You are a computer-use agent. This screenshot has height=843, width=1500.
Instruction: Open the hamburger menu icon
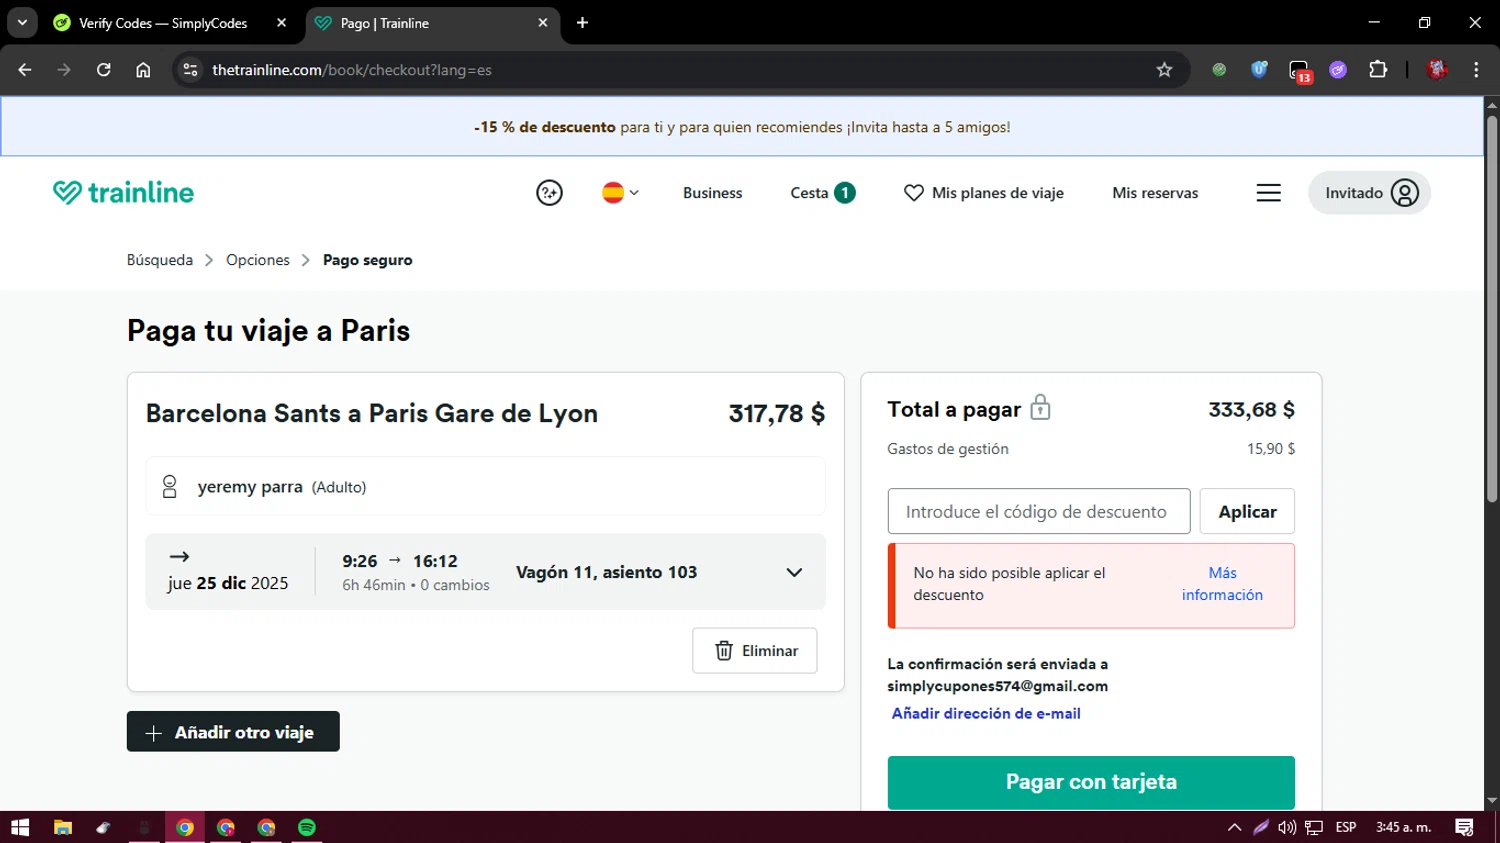point(1268,193)
